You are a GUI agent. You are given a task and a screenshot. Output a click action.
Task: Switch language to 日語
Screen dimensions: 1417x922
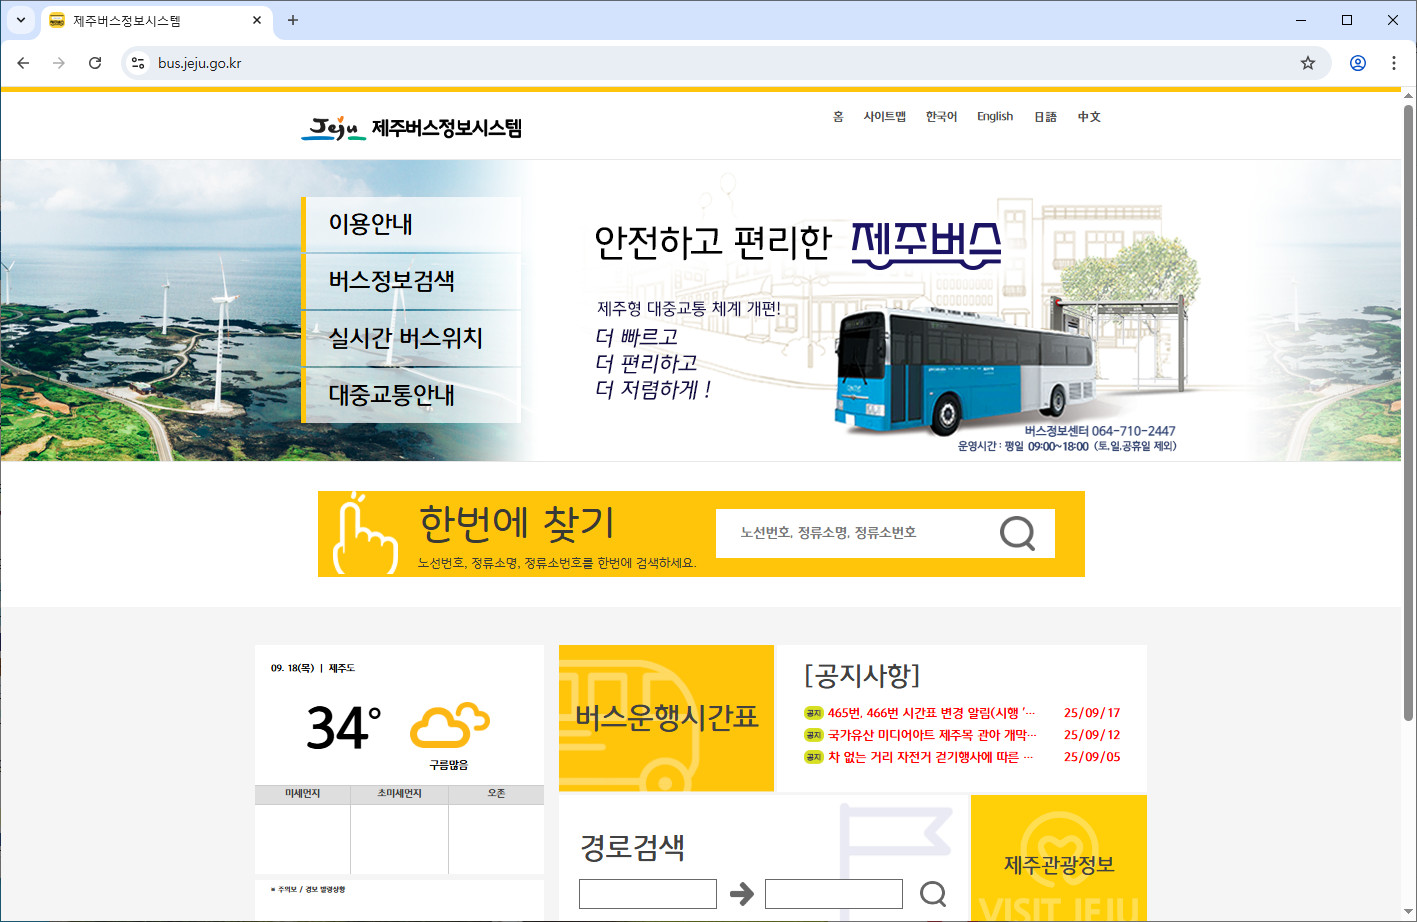tap(1045, 117)
